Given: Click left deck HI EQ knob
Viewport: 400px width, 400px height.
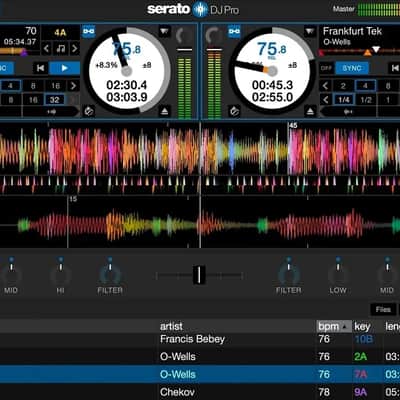Looking at the screenshot, I should [61, 275].
